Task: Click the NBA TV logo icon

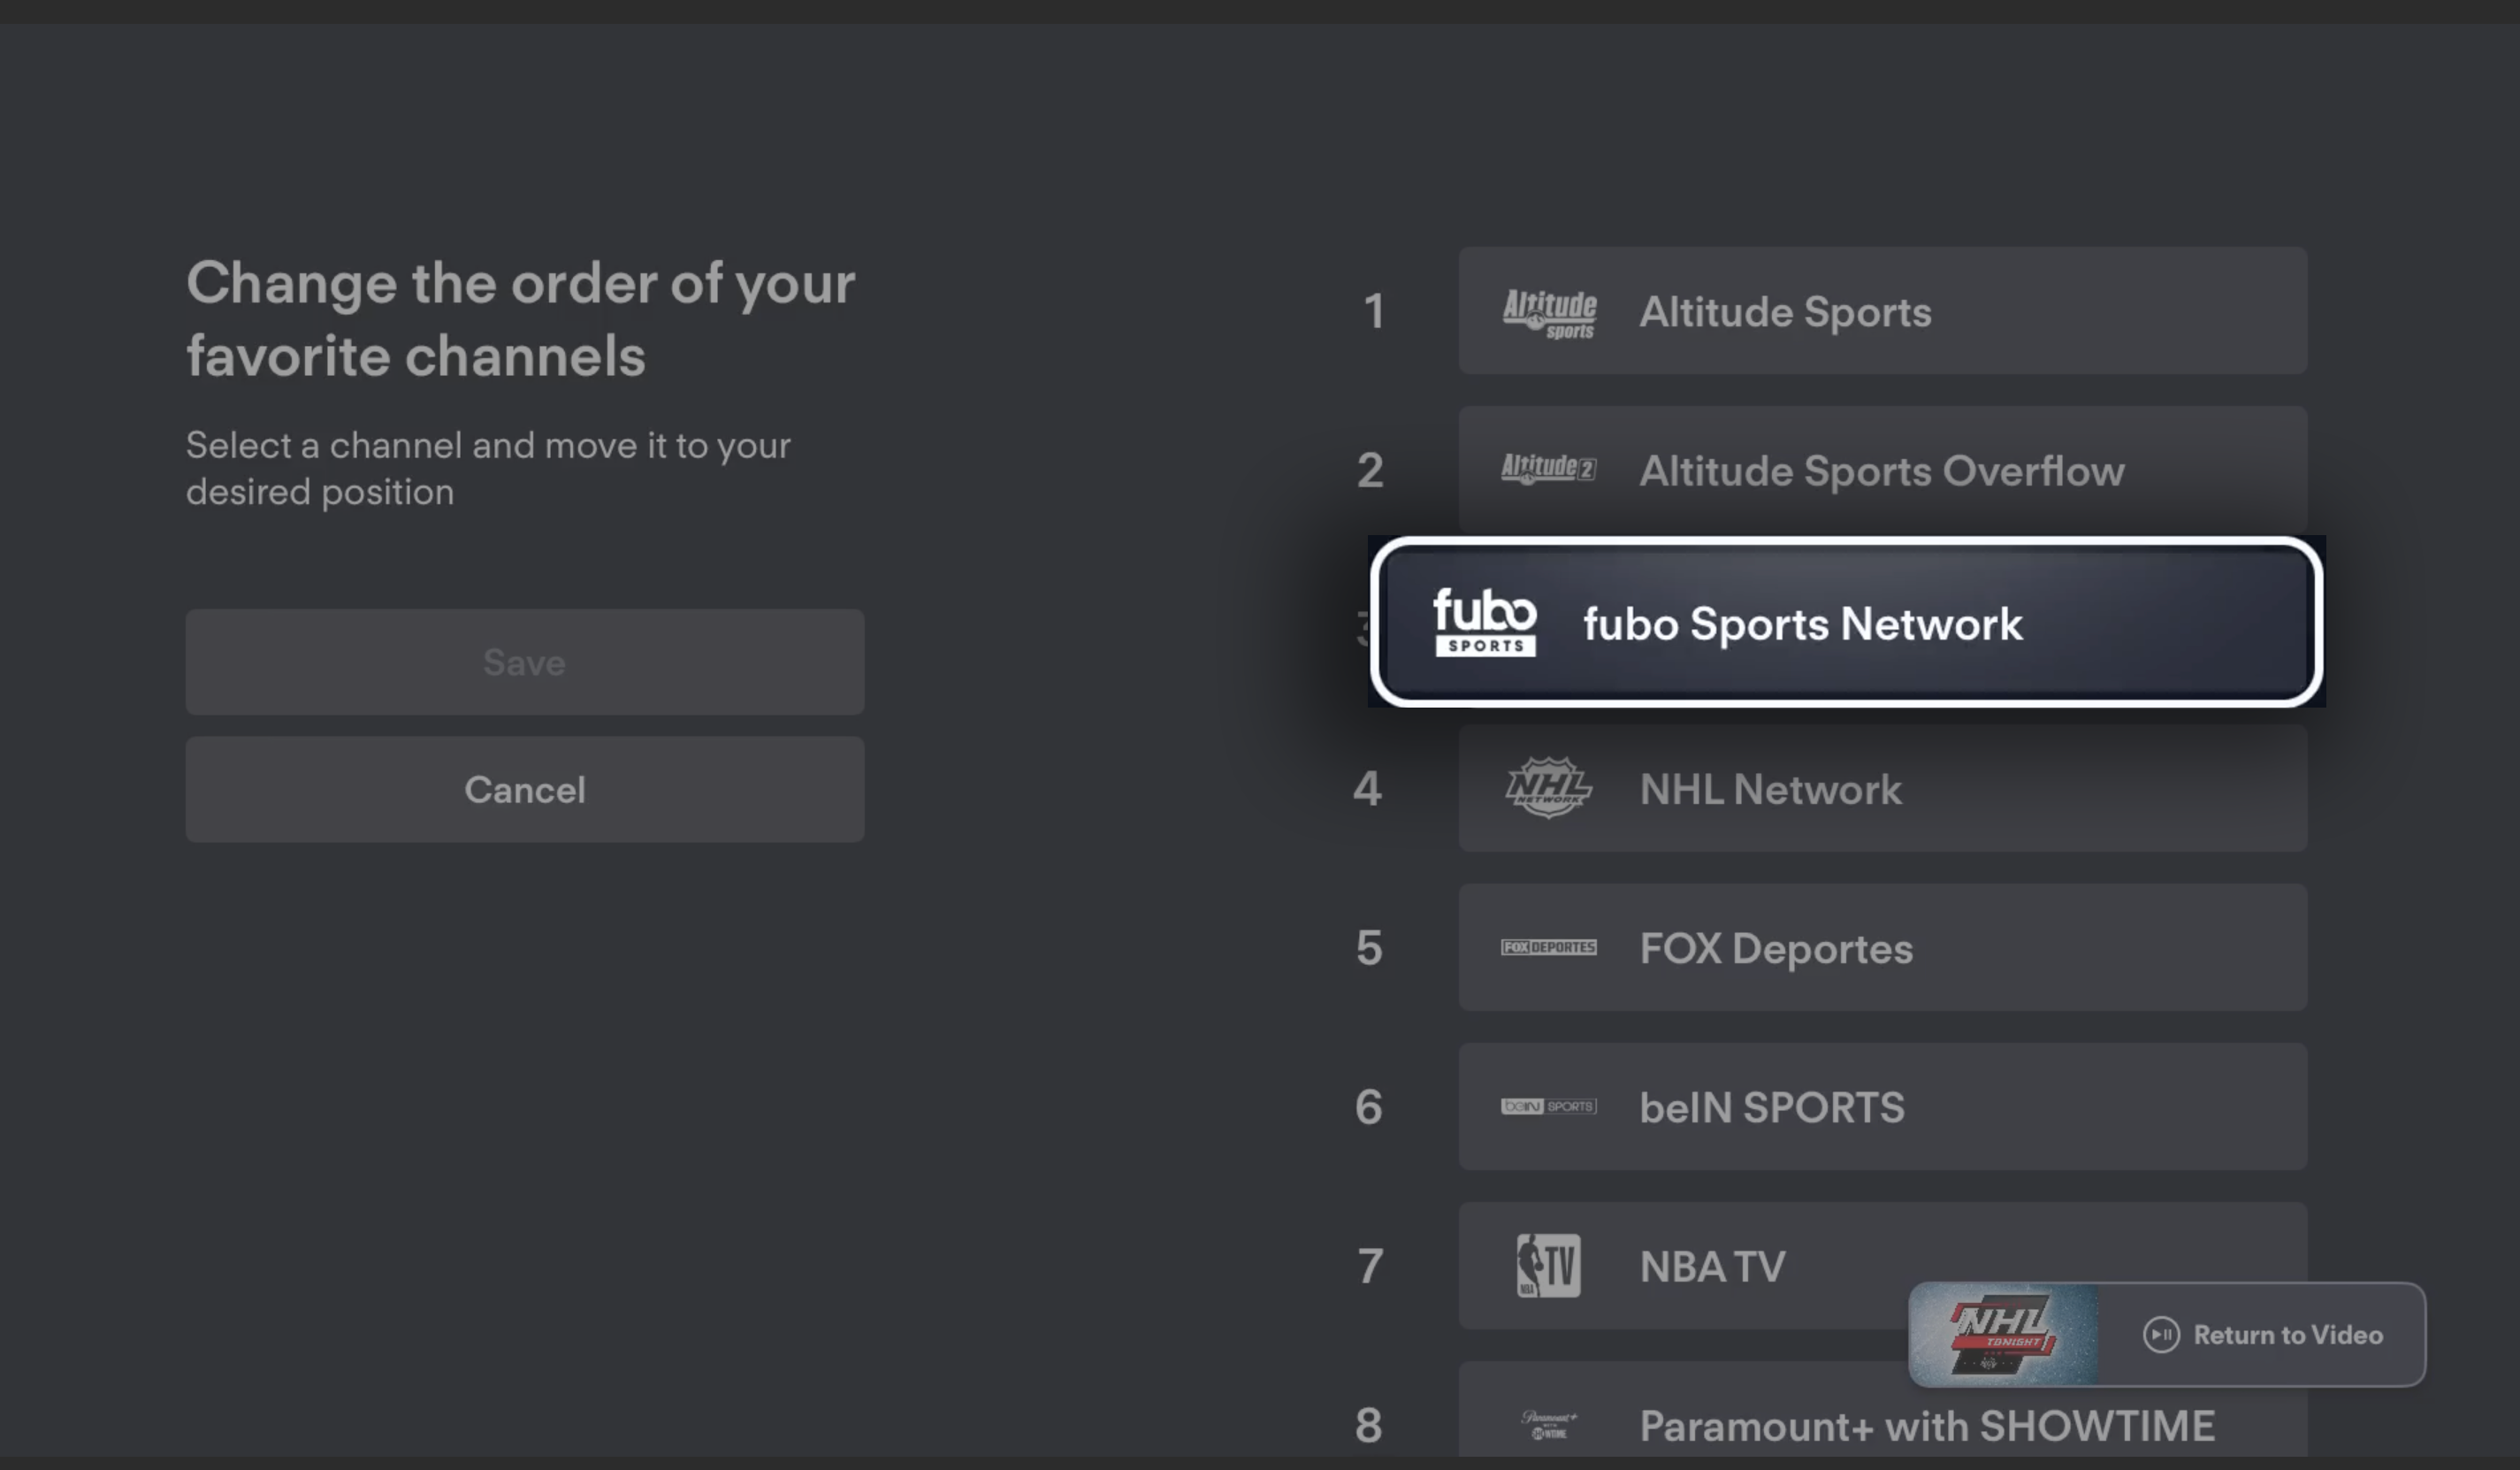Action: coord(1549,1266)
